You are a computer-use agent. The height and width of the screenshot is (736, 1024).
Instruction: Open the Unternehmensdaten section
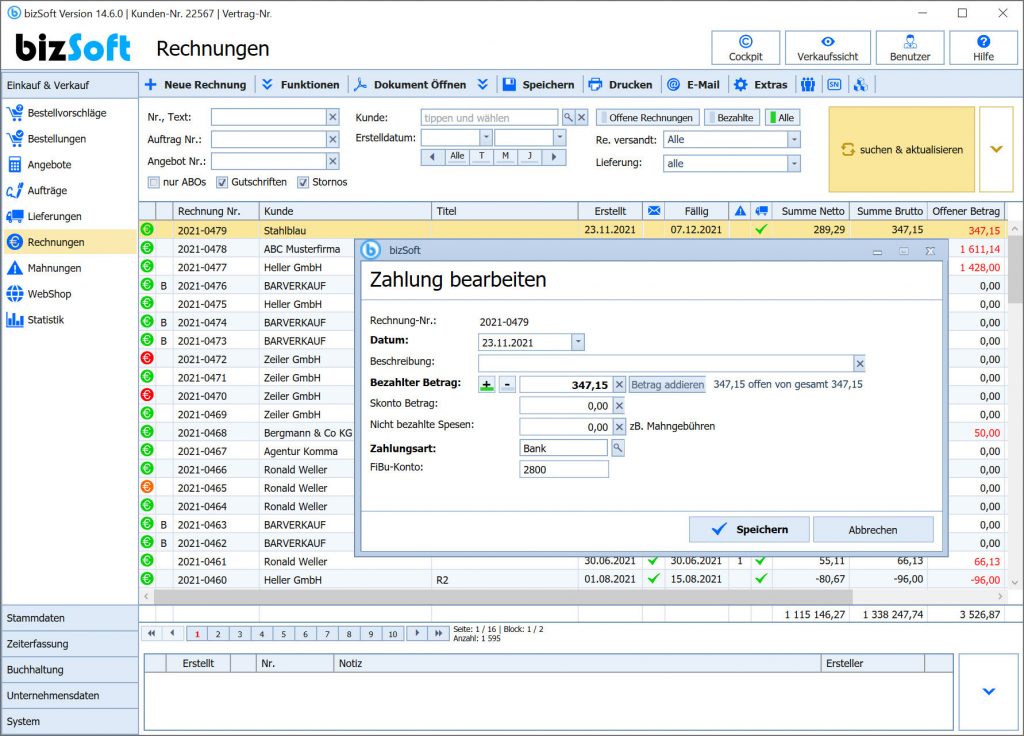pos(69,696)
